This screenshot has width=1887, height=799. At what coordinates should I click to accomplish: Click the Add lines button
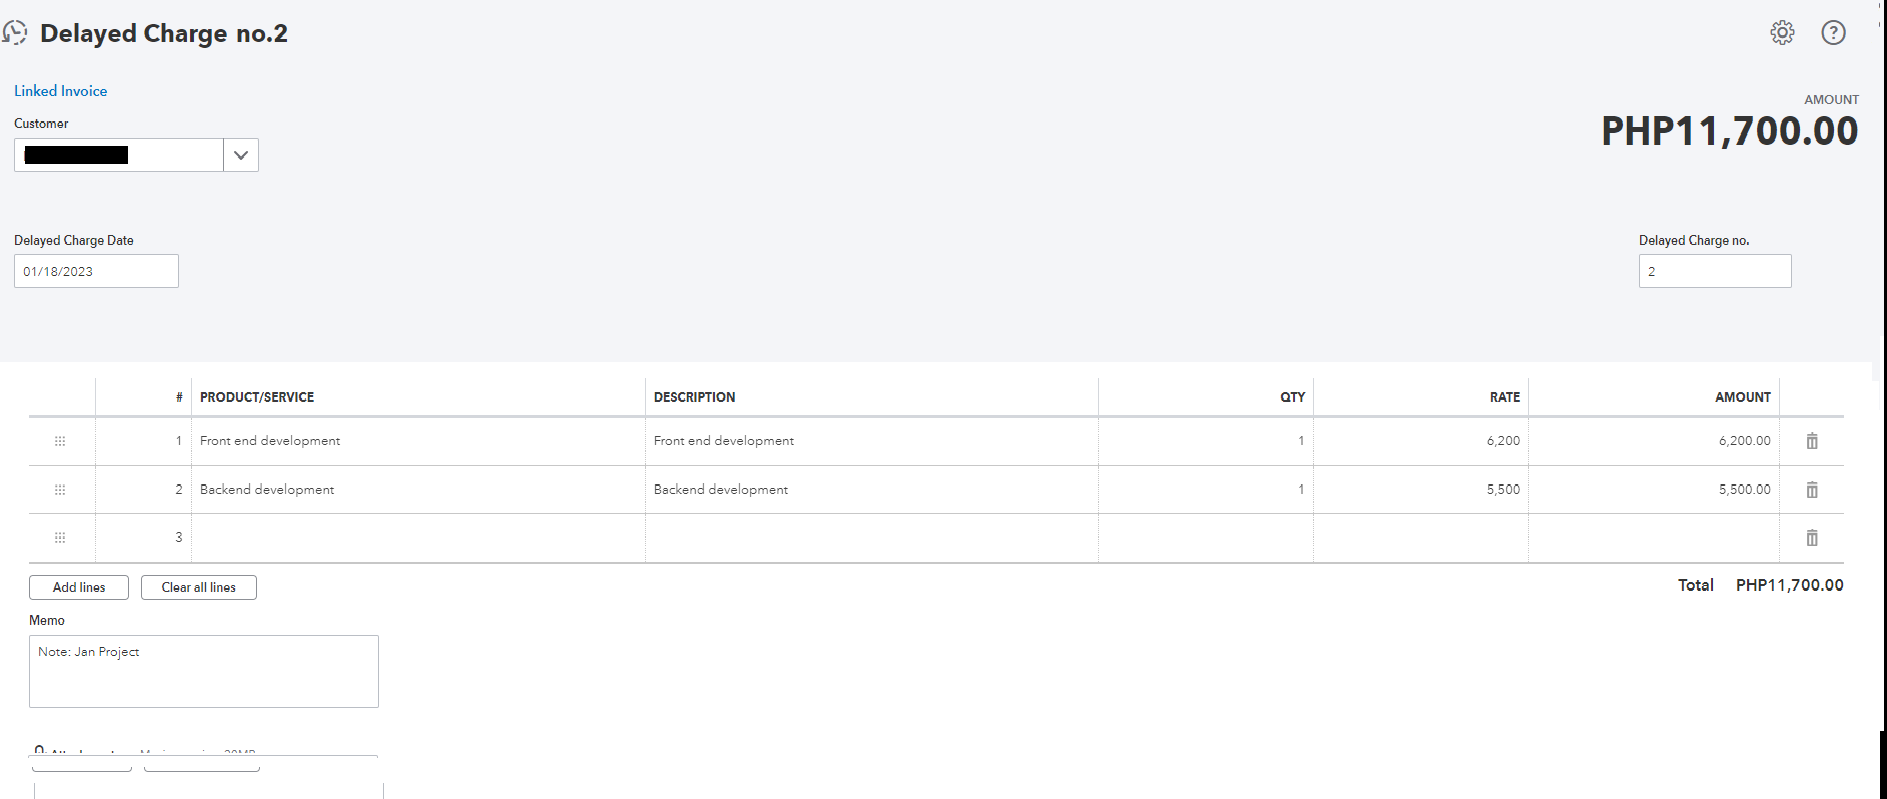pyautogui.click(x=79, y=588)
